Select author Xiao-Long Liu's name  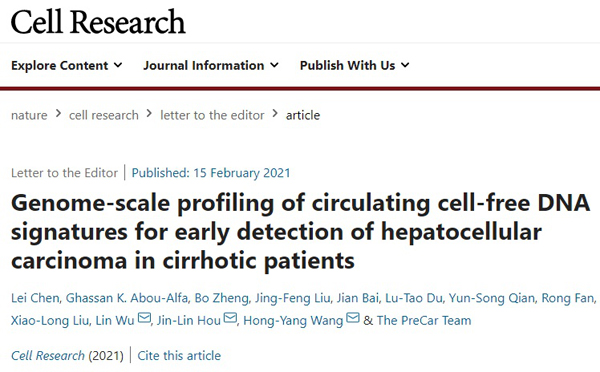click(x=50, y=320)
